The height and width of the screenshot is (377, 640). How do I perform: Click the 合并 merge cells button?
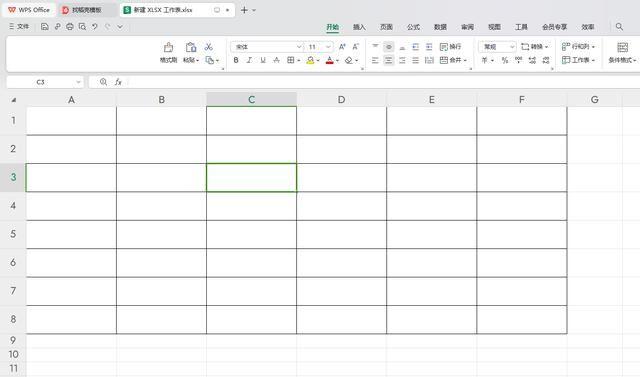[453, 60]
